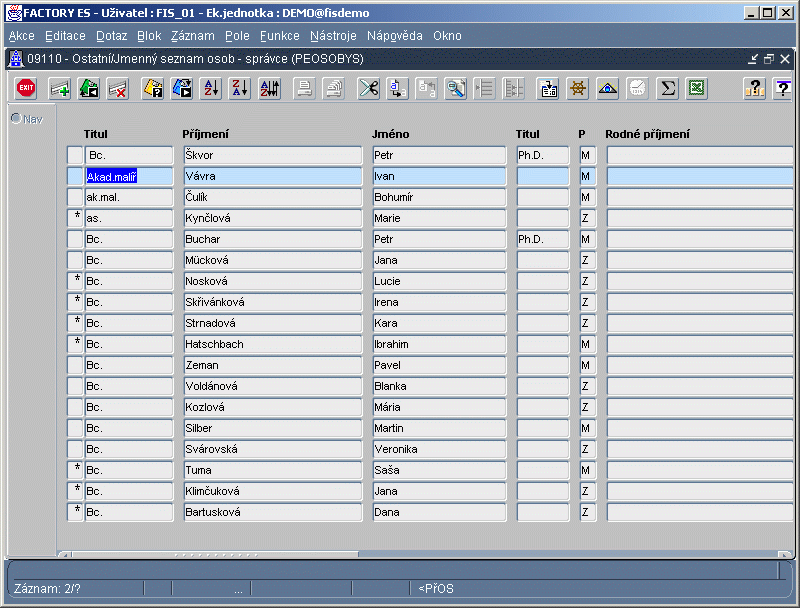Restore the inner PEOSOBYS form window
The width and height of the screenshot is (800, 608).
click(x=769, y=59)
